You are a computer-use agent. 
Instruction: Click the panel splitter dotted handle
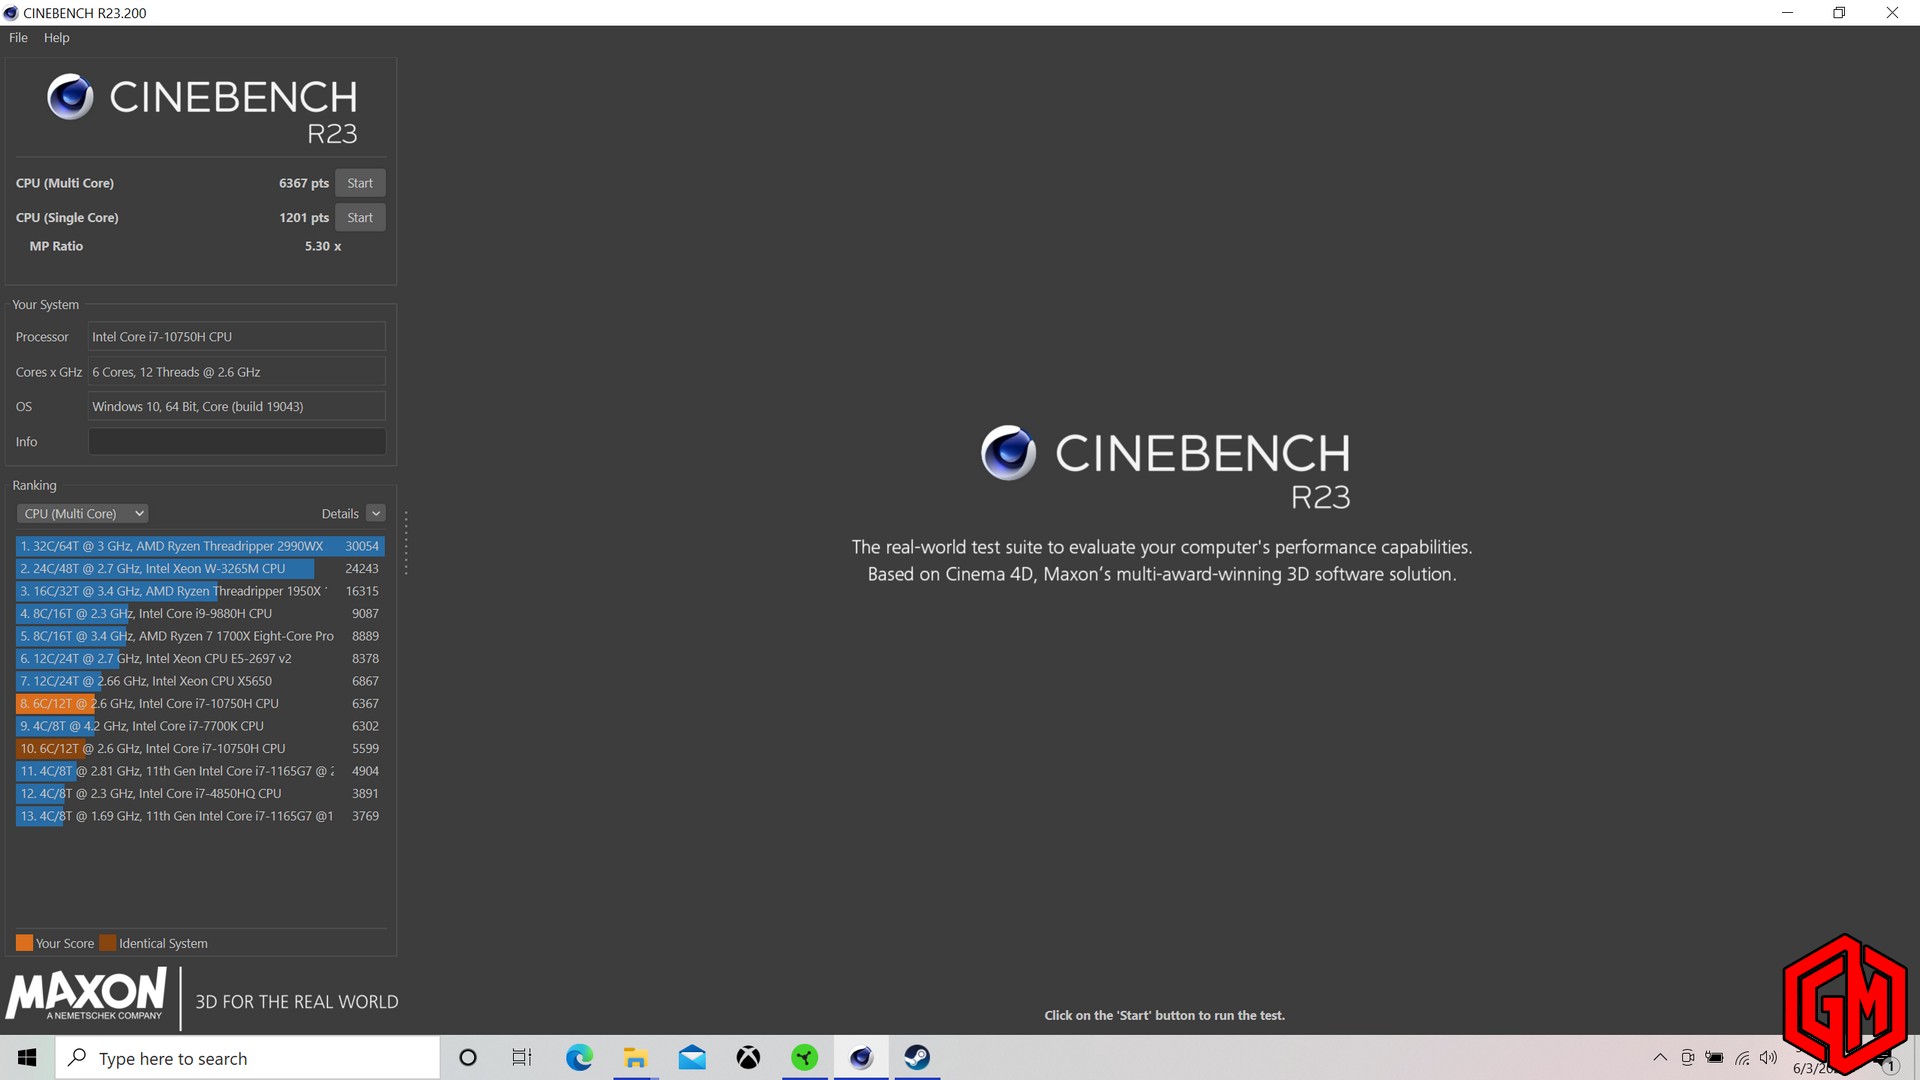pyautogui.click(x=406, y=543)
